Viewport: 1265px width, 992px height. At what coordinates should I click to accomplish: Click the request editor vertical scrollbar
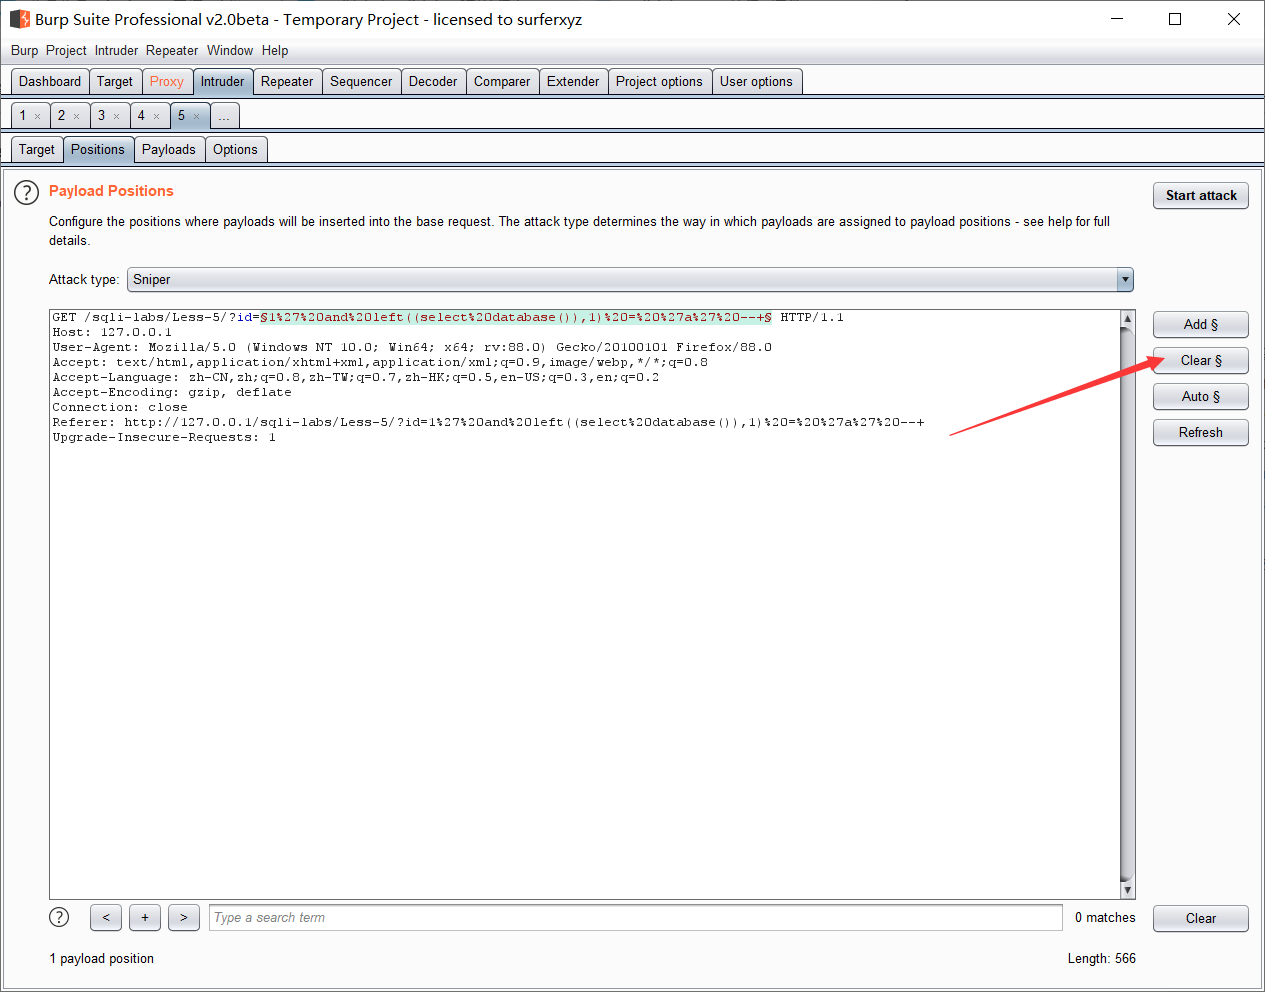coord(1128,604)
